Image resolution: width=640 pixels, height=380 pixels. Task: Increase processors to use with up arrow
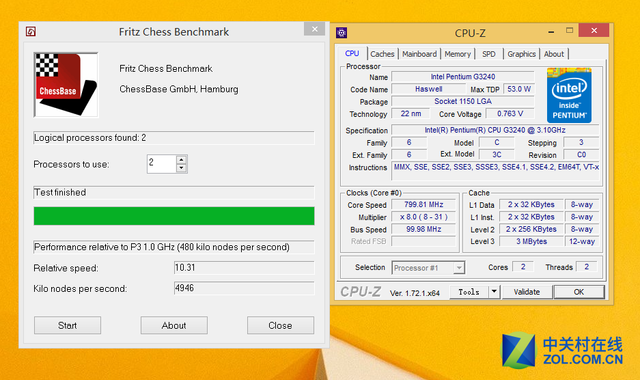[x=182, y=160]
